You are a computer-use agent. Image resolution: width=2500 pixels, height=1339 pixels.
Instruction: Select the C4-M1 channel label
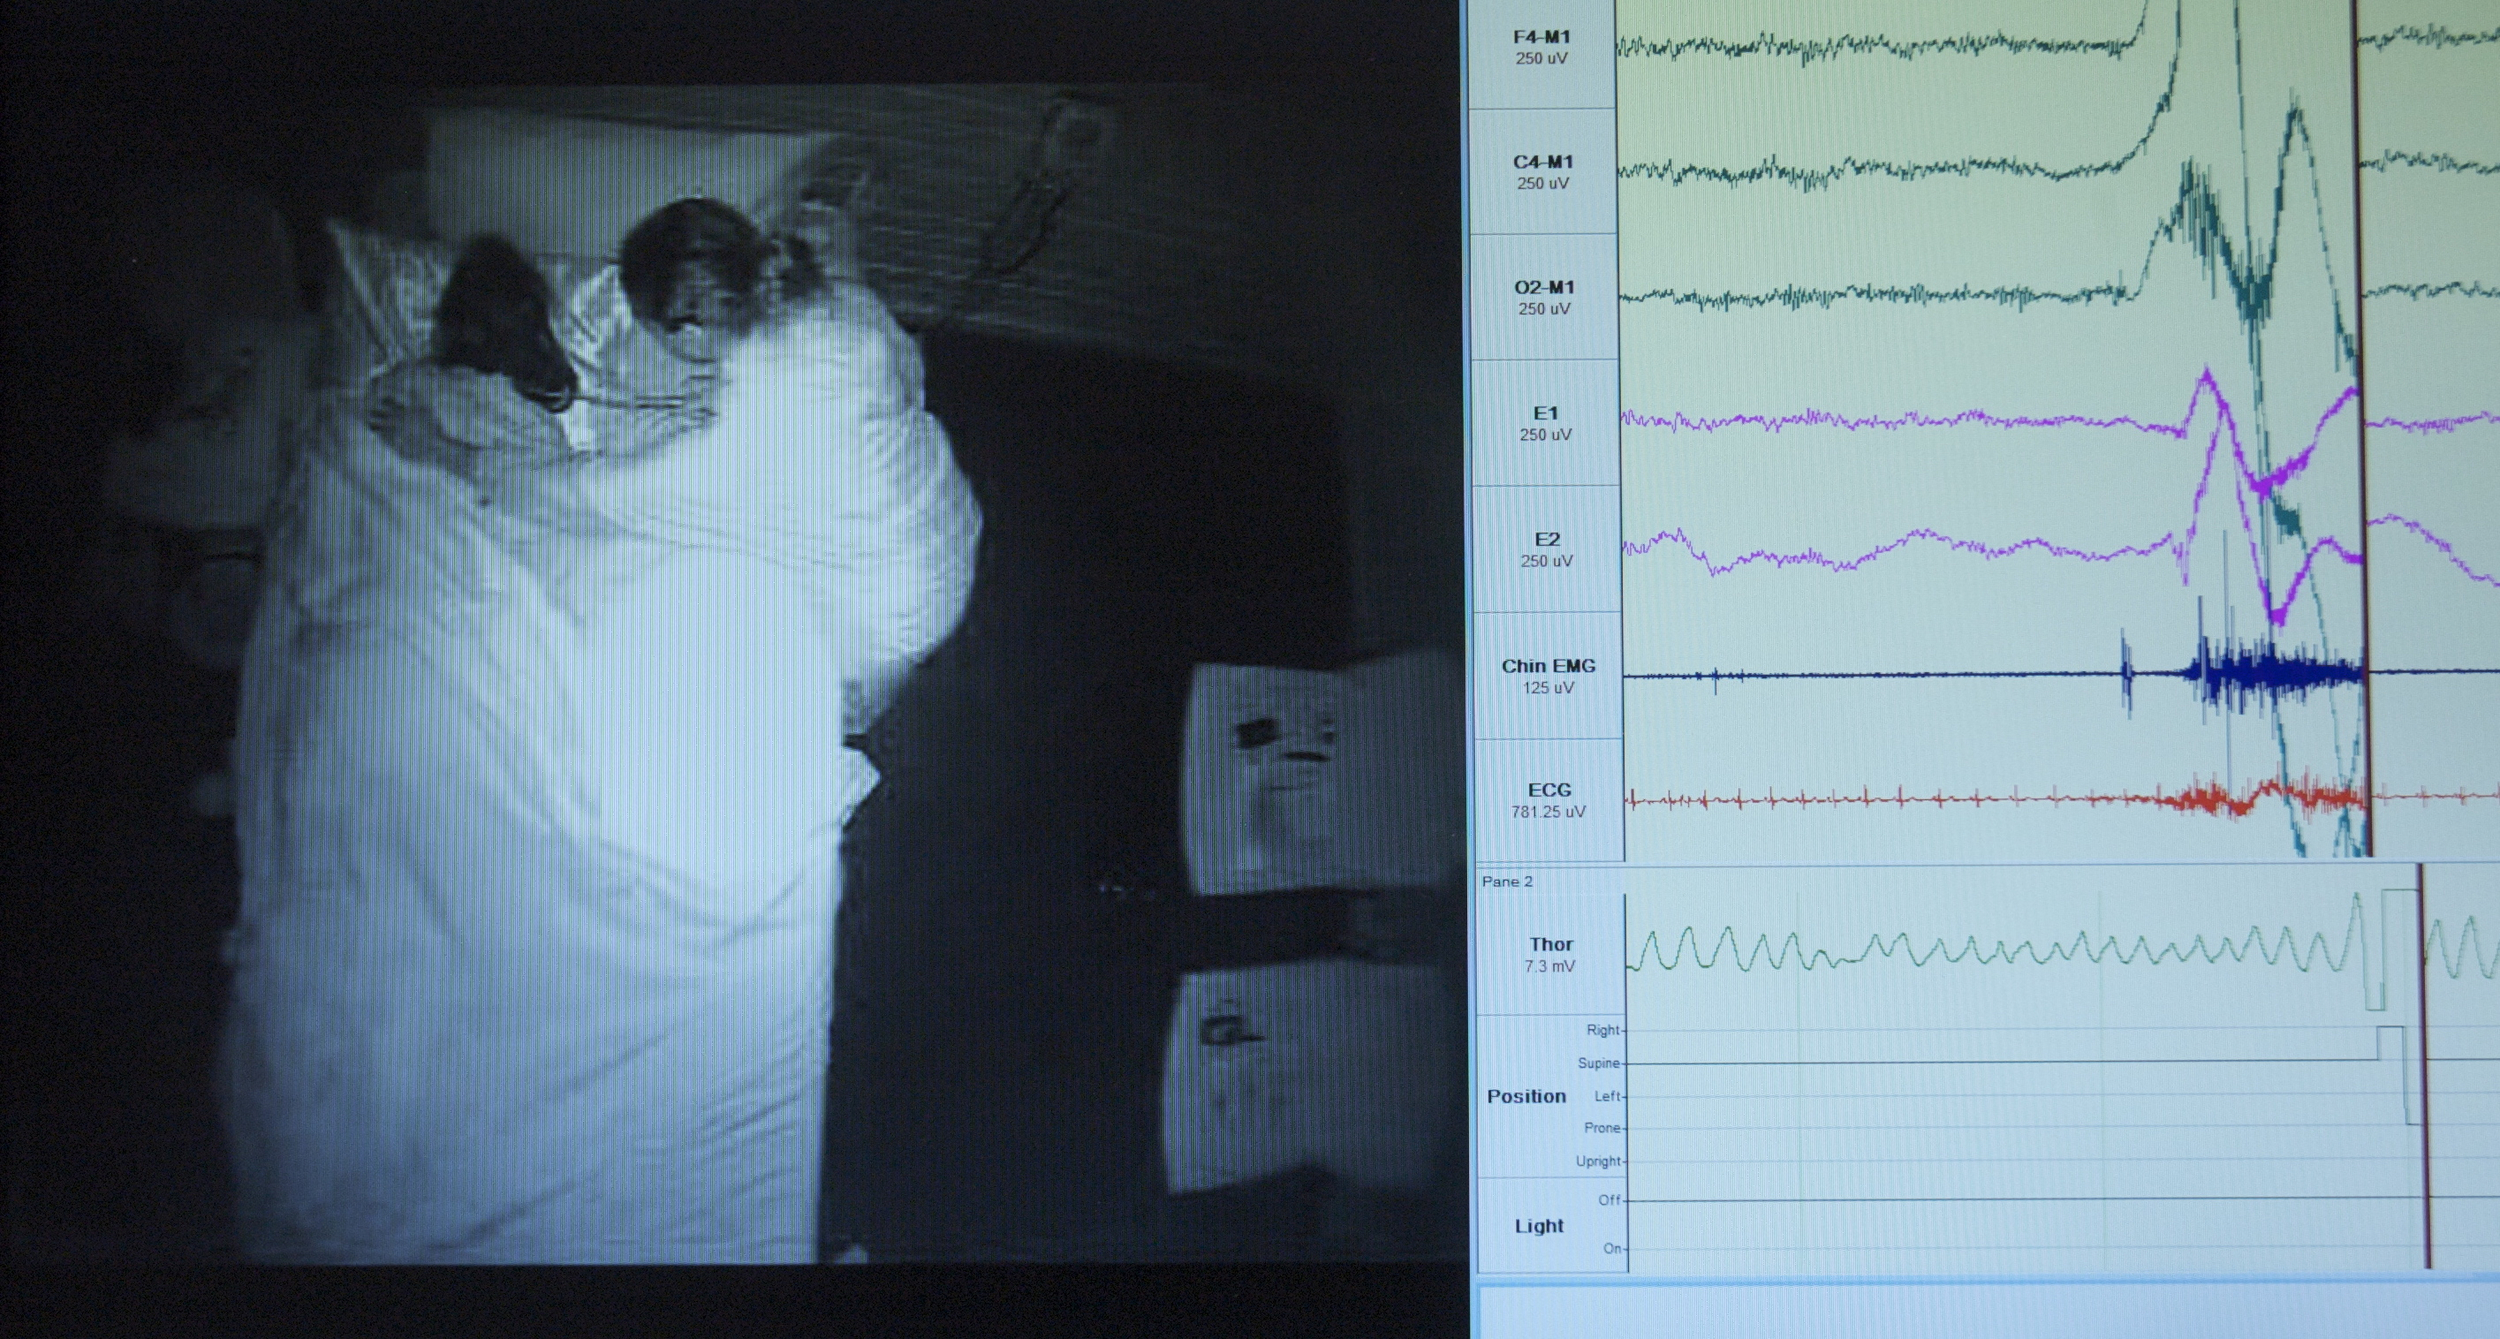[x=1542, y=162]
